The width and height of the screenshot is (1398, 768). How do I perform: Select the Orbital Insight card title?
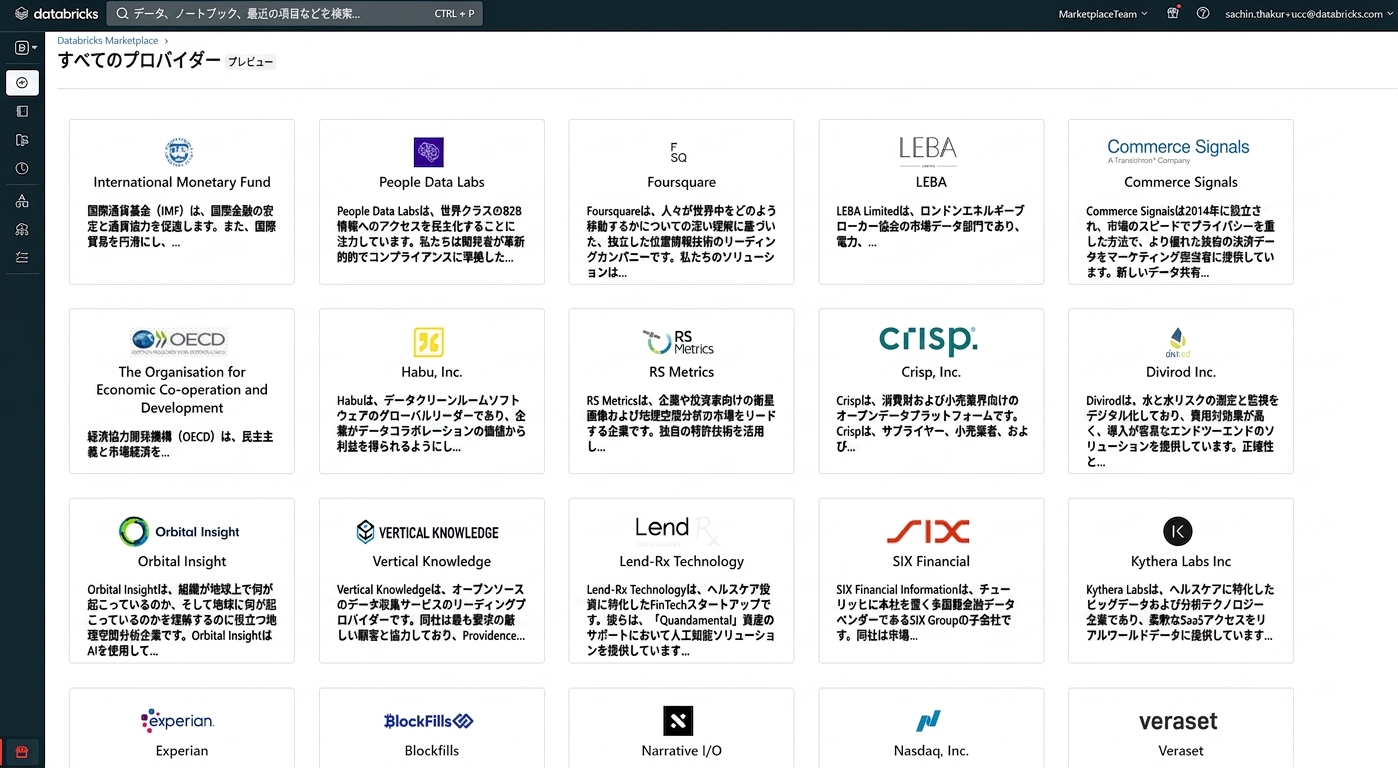[182, 561]
